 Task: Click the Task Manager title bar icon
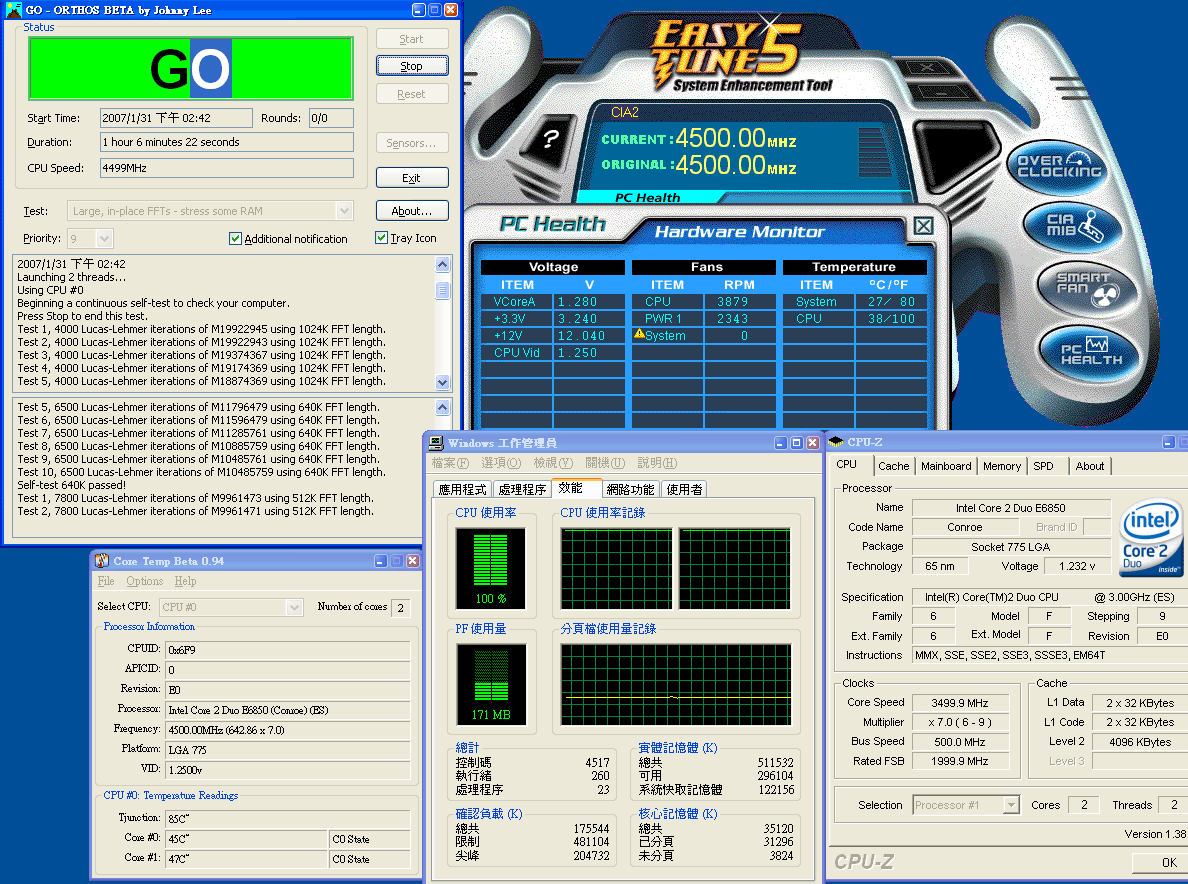point(436,442)
